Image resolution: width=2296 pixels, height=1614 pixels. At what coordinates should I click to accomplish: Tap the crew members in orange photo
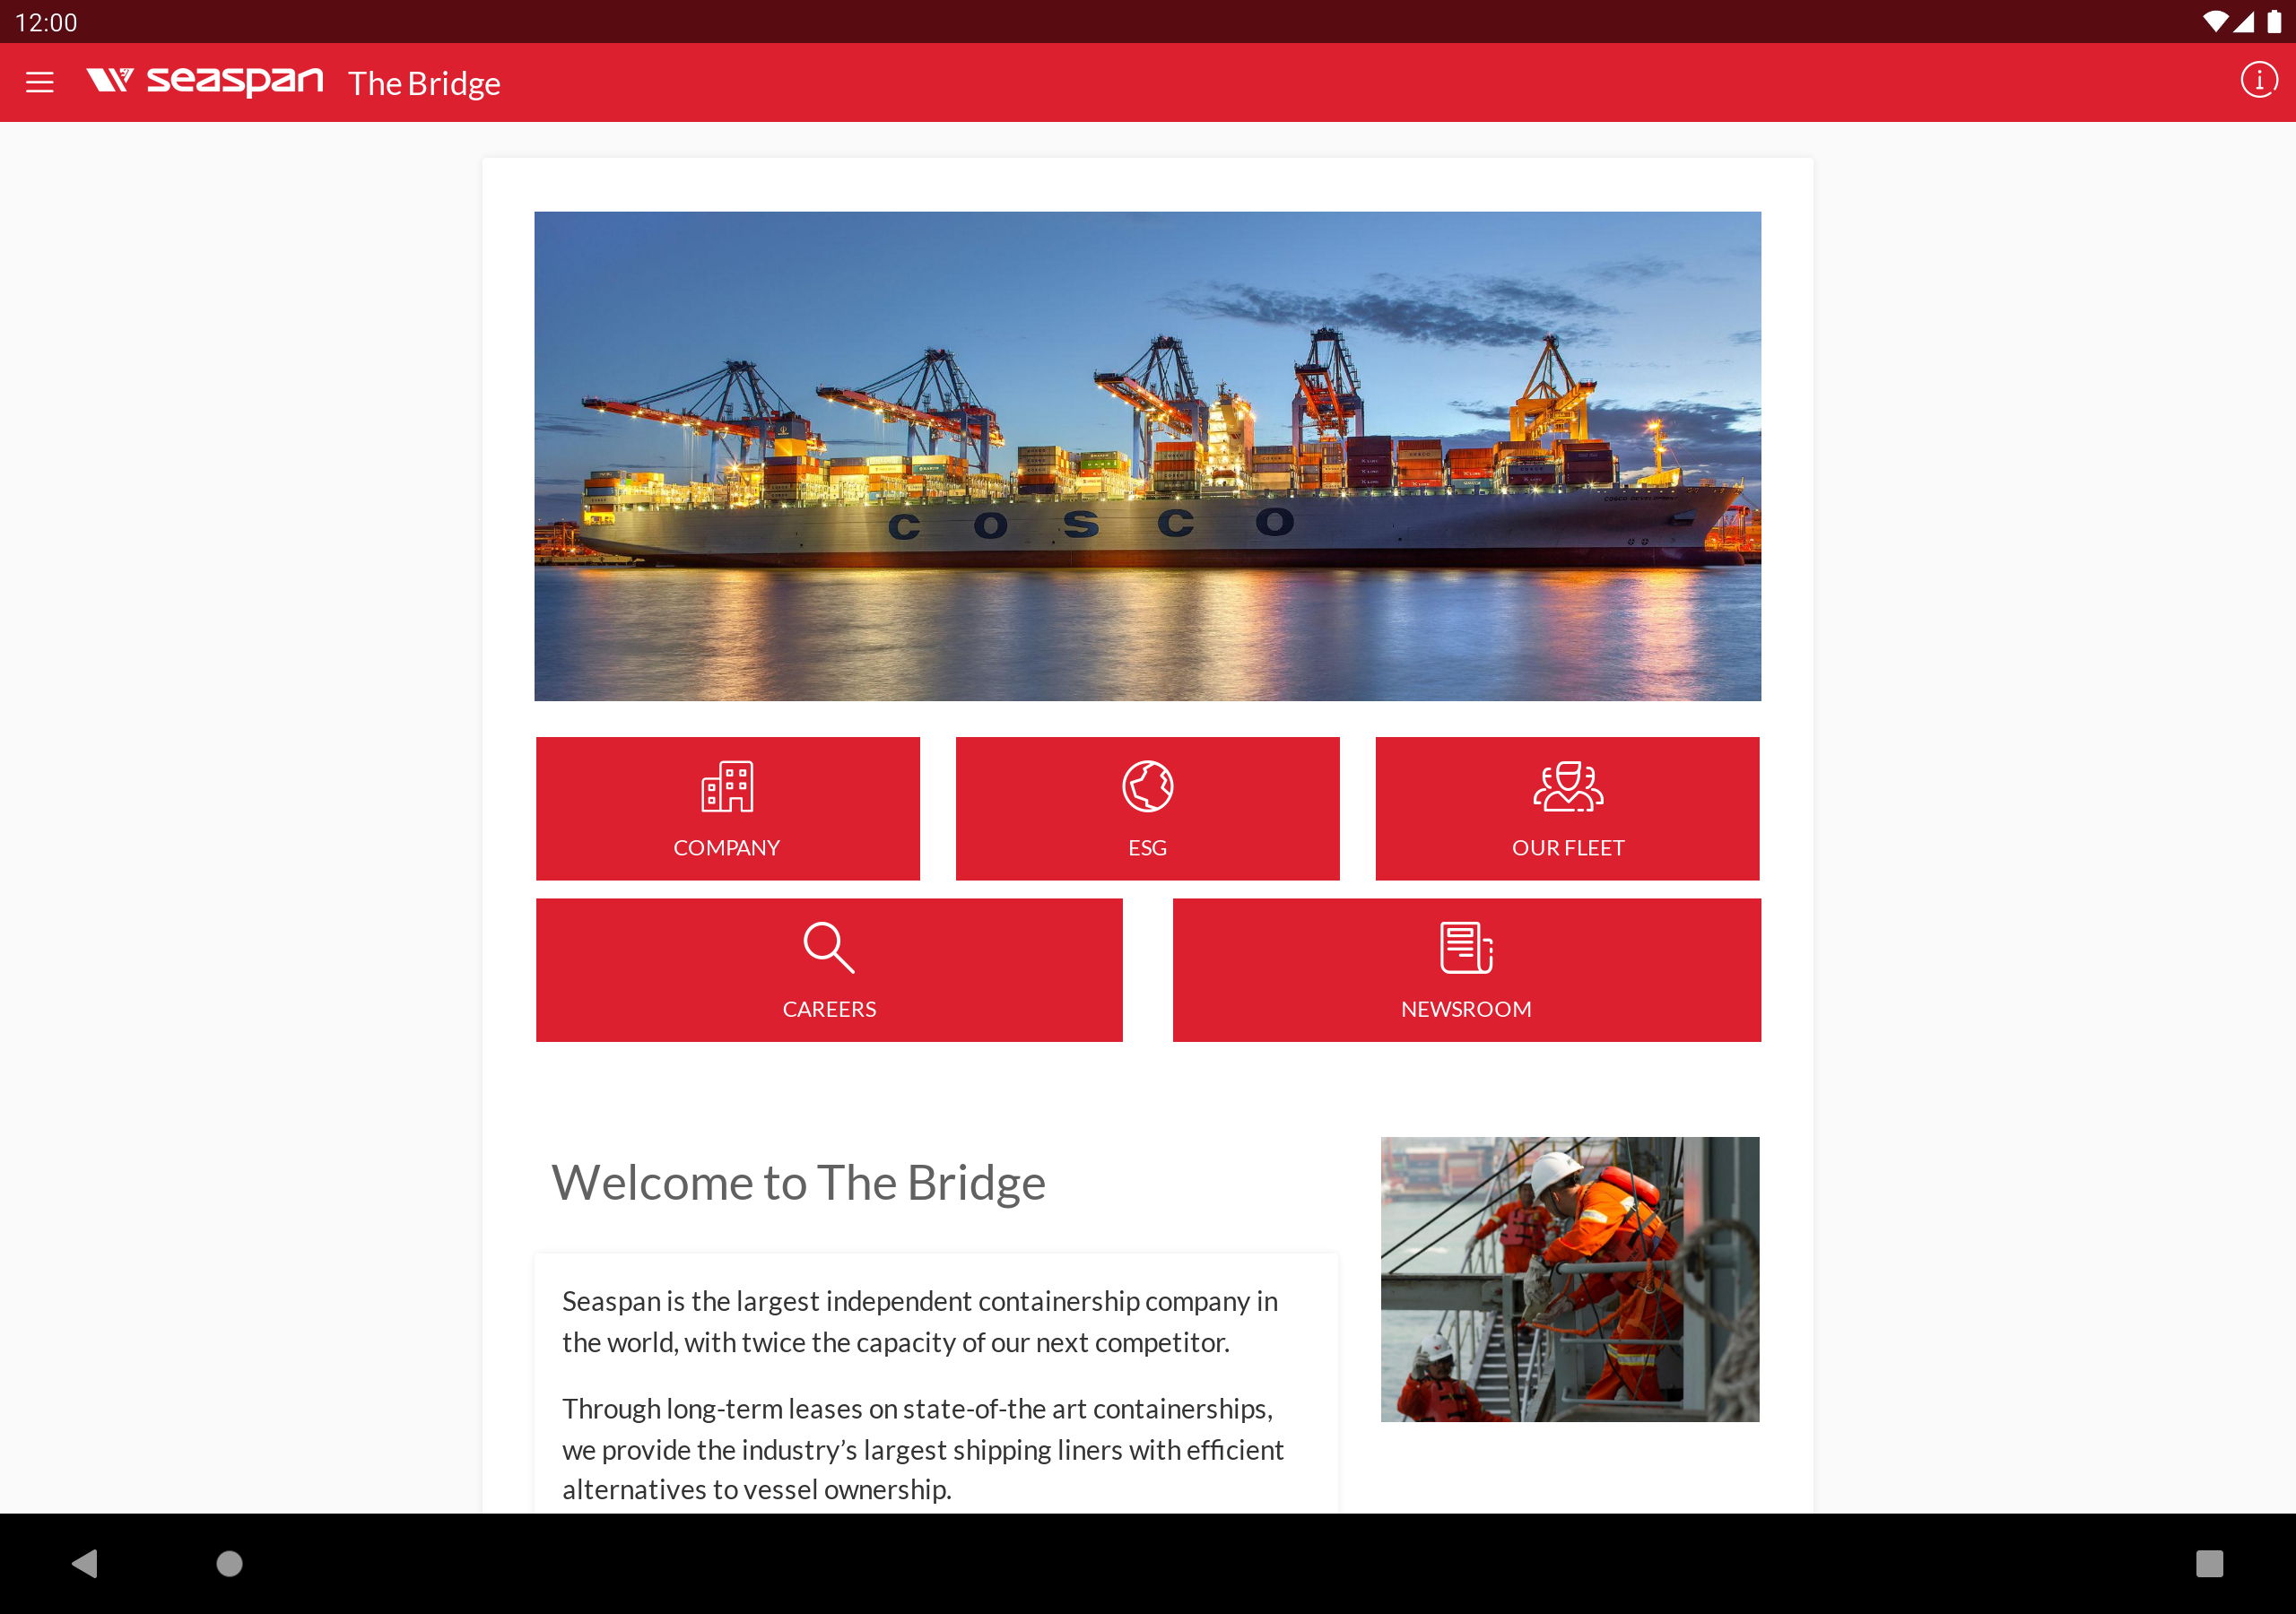[x=1570, y=1279]
